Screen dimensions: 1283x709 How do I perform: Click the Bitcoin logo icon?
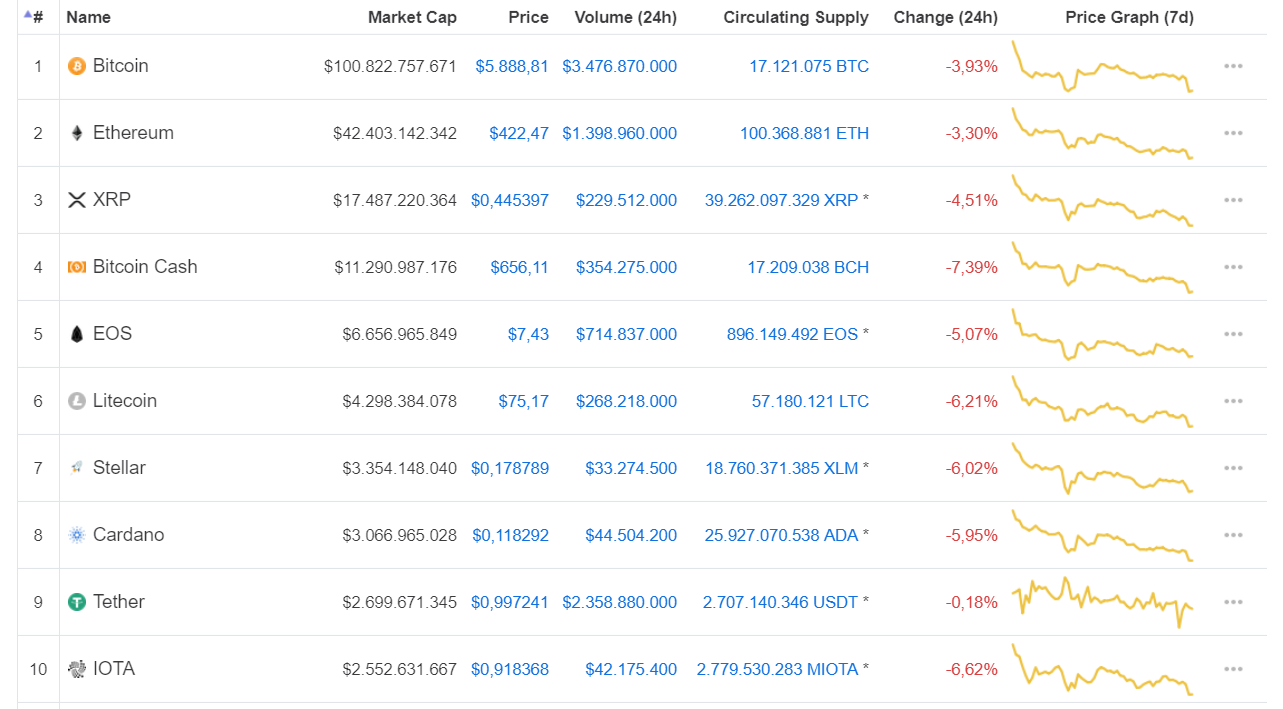click(x=75, y=66)
